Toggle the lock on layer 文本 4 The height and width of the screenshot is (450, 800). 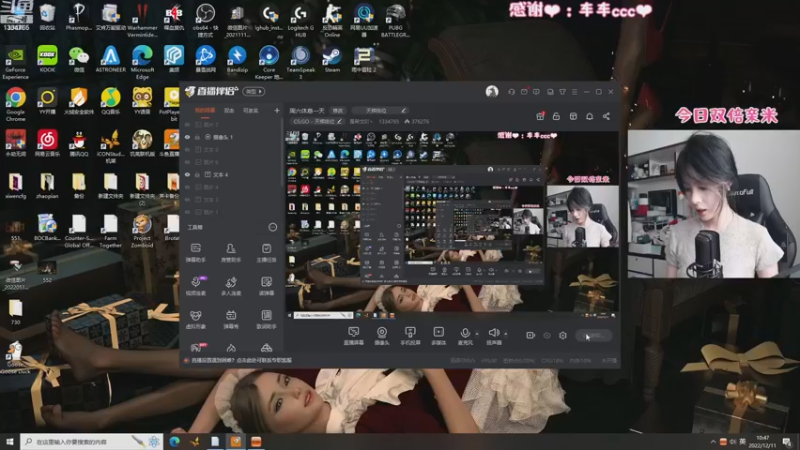pos(197,174)
